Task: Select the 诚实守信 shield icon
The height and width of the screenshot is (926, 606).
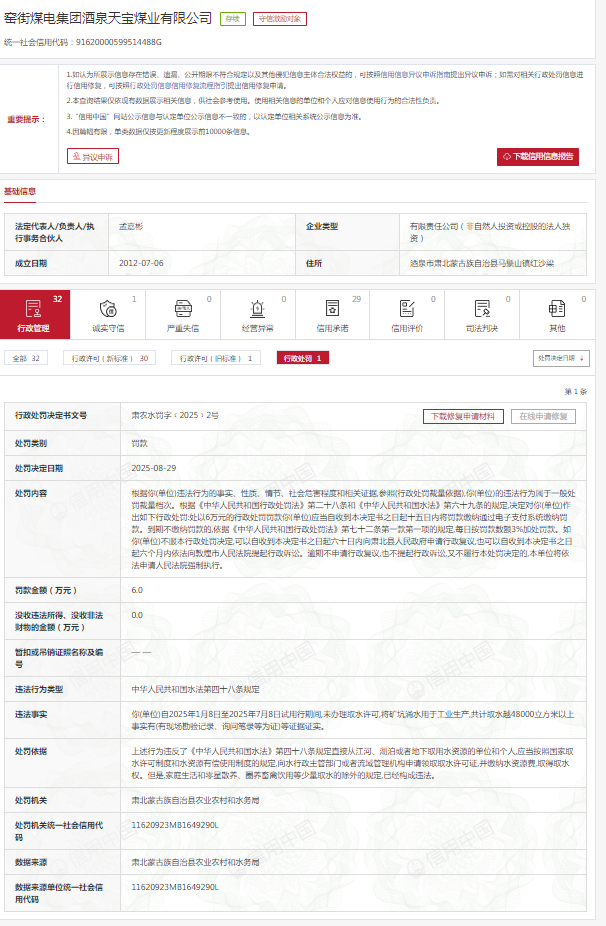Action: click(108, 309)
